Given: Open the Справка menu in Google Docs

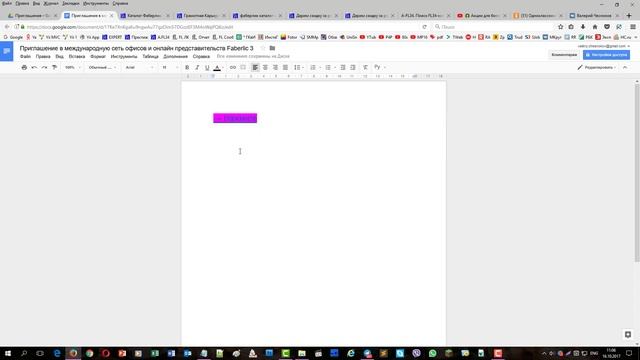Looking at the screenshot, I should pos(201,56).
